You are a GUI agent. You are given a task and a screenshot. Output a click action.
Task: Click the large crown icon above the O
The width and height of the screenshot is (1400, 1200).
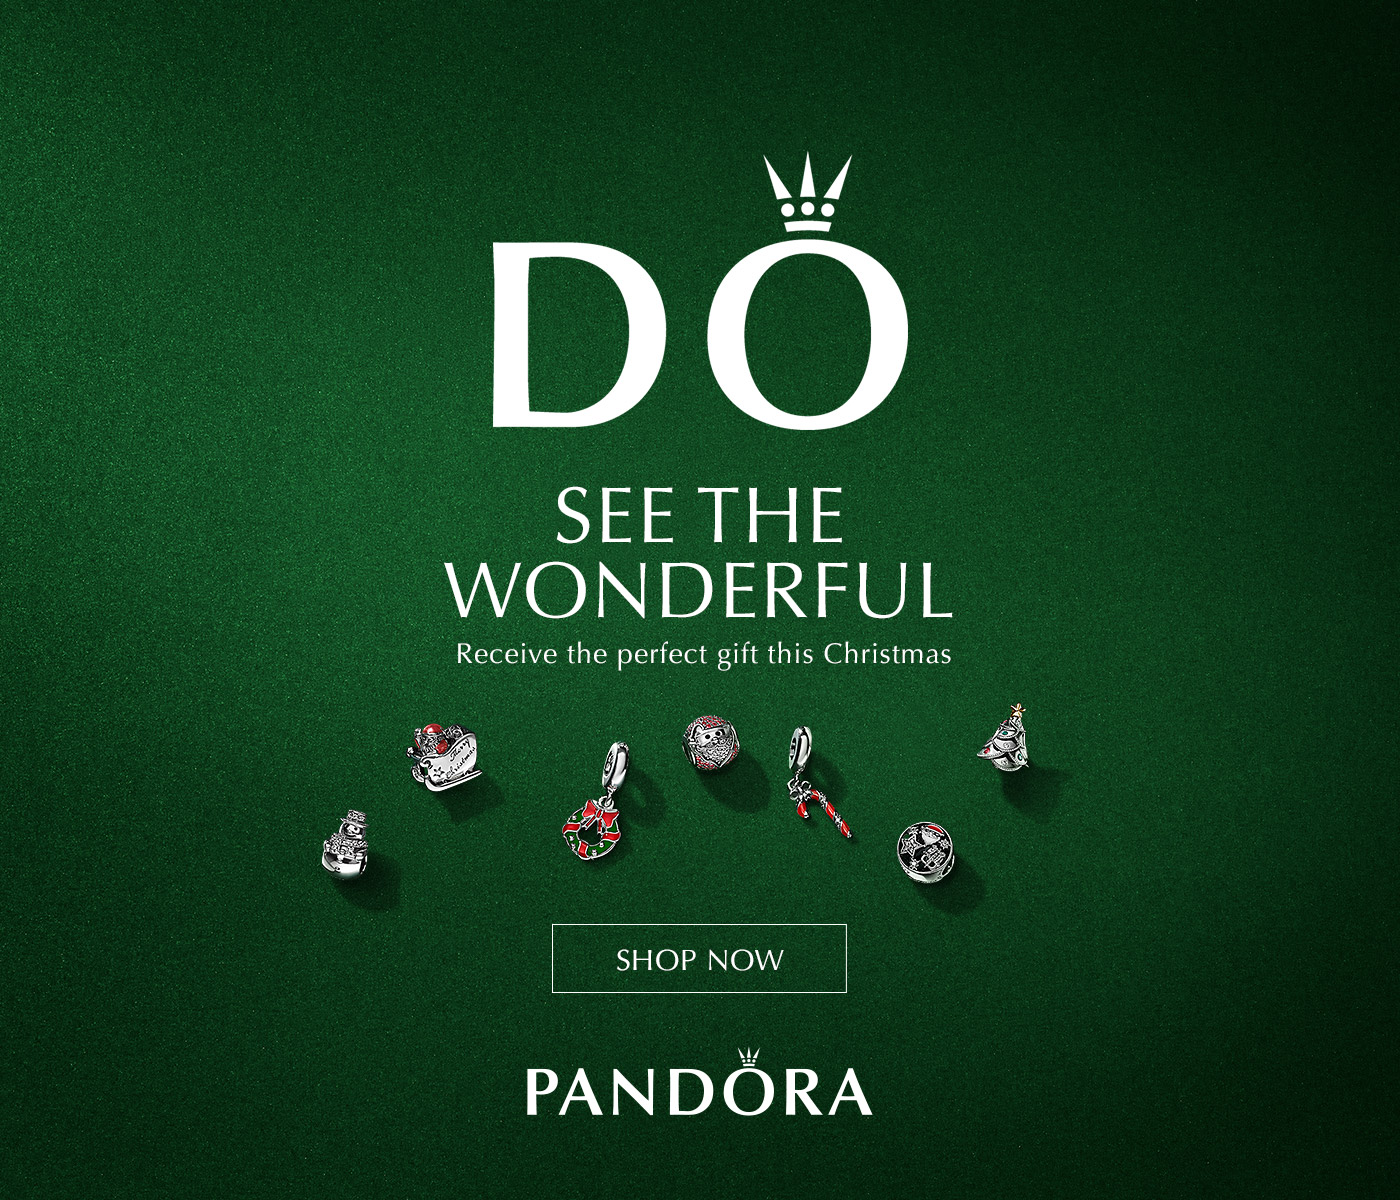click(807, 194)
